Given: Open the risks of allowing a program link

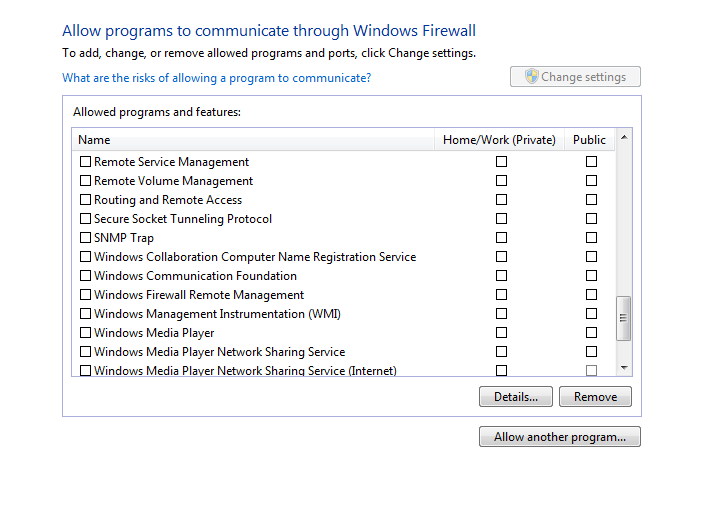Looking at the screenshot, I should coord(216,78).
